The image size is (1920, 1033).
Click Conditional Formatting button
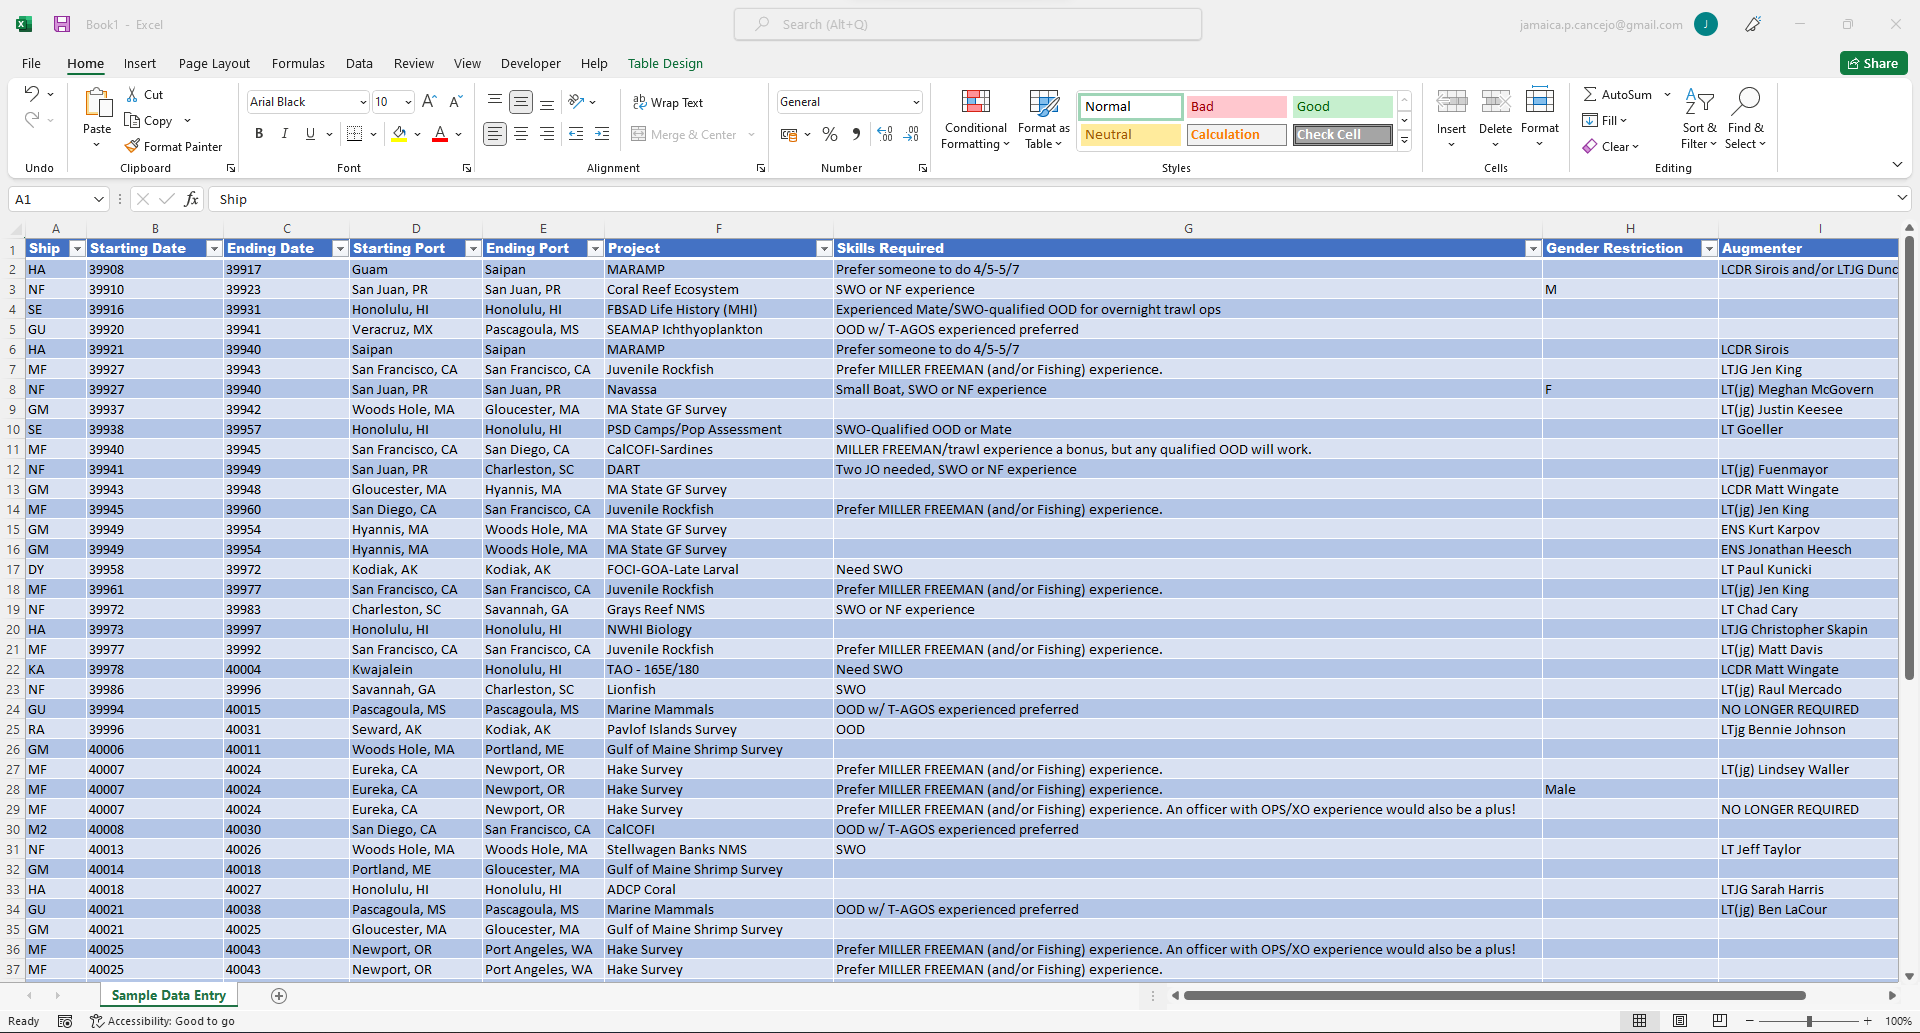click(x=975, y=119)
